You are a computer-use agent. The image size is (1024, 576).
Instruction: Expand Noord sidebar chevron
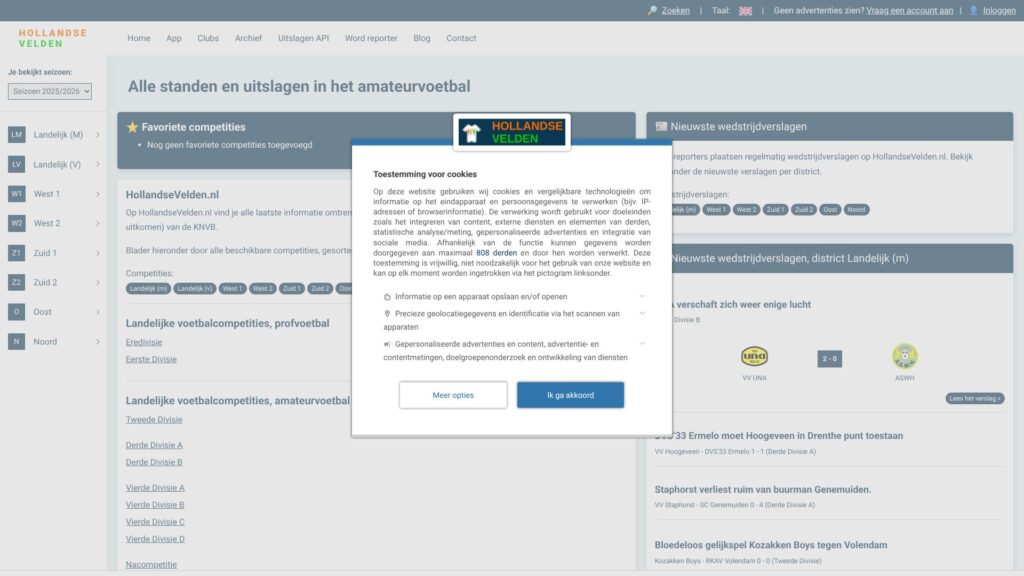point(98,342)
